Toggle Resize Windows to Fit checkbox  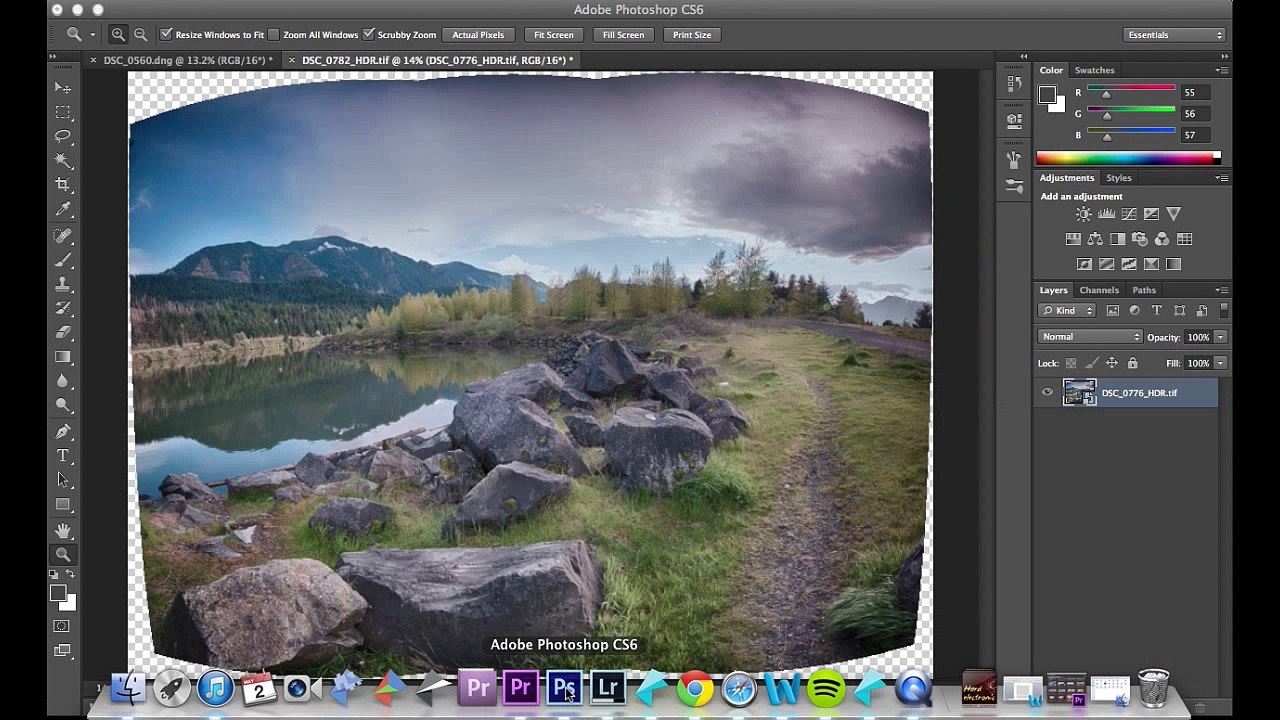pyautogui.click(x=166, y=35)
